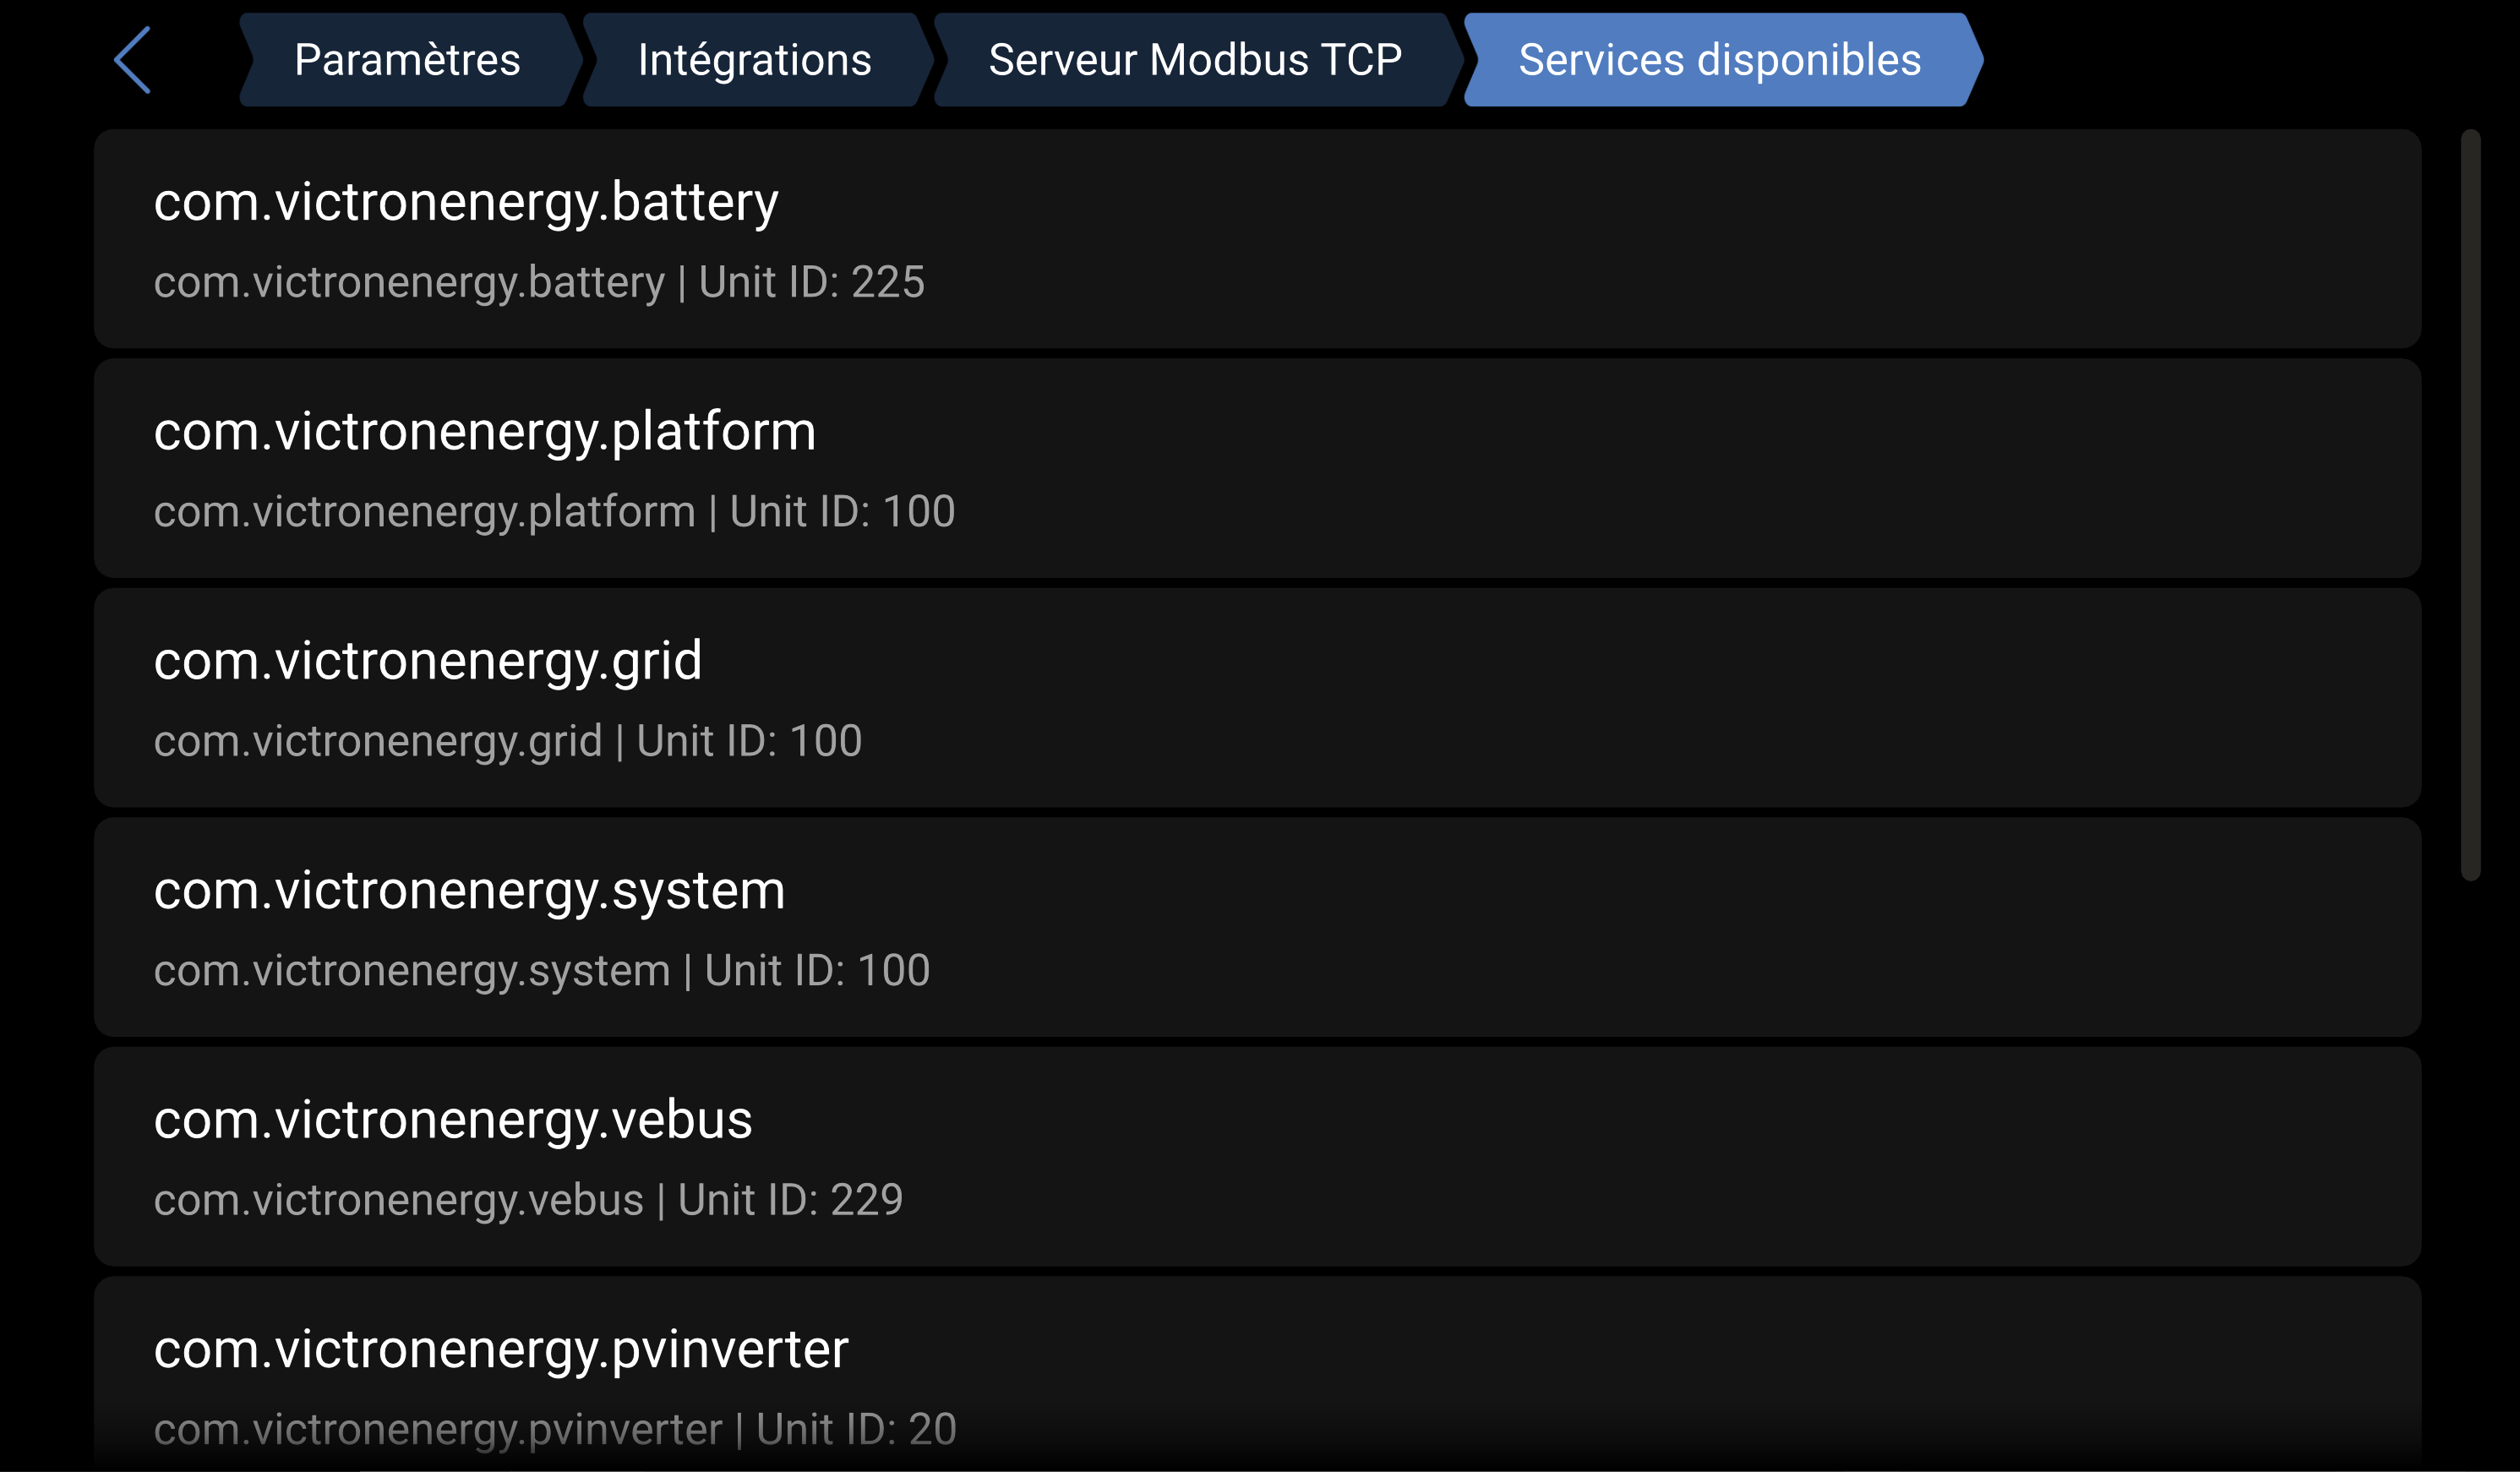Viewport: 2520px width, 1472px height.
Task: Open the com.victronenergy.platform service title
Action: click(484, 432)
